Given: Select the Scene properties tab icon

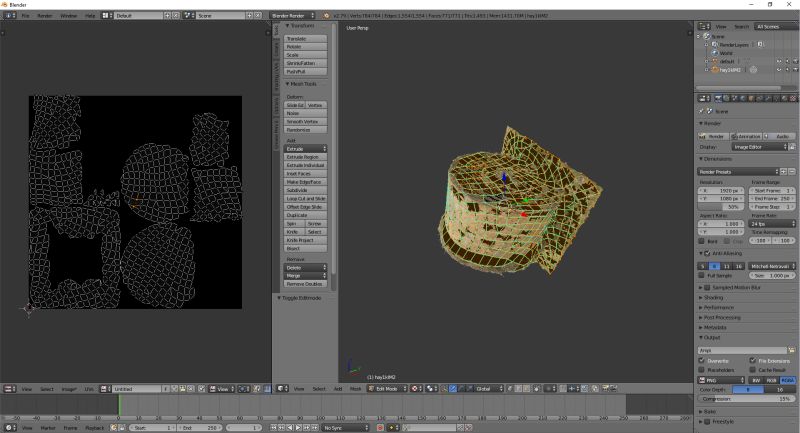Looking at the screenshot, I should coord(734,98).
